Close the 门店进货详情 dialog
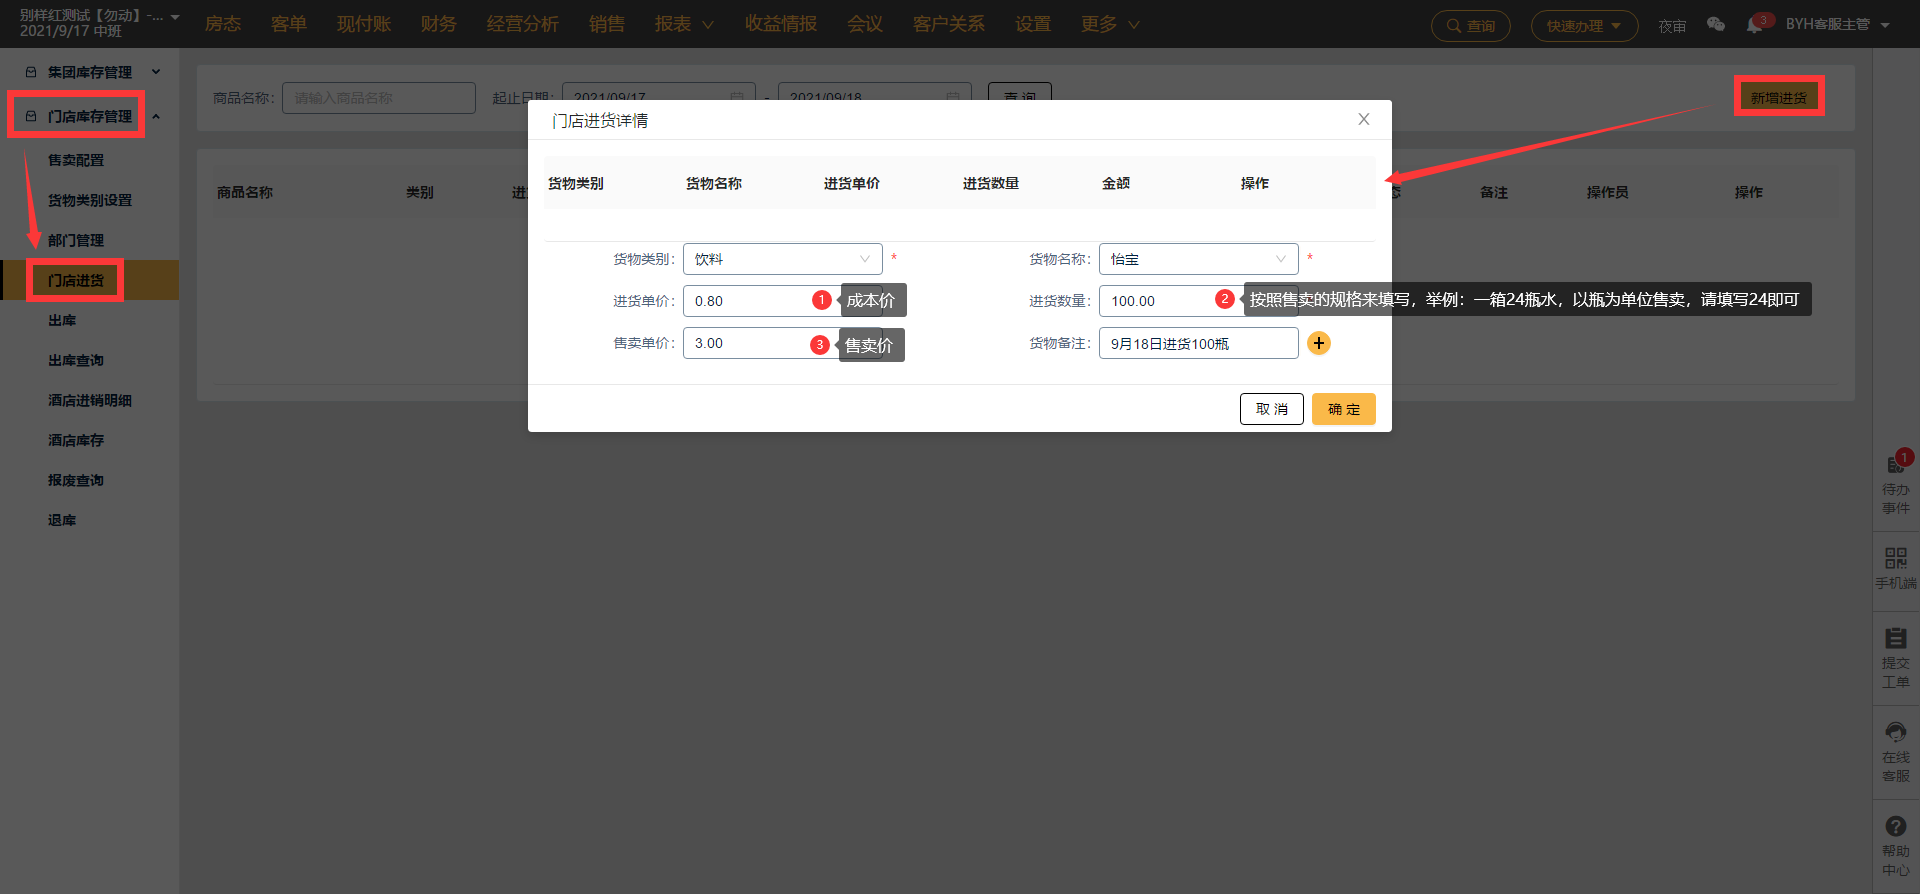This screenshot has height=894, width=1920. click(x=1363, y=119)
